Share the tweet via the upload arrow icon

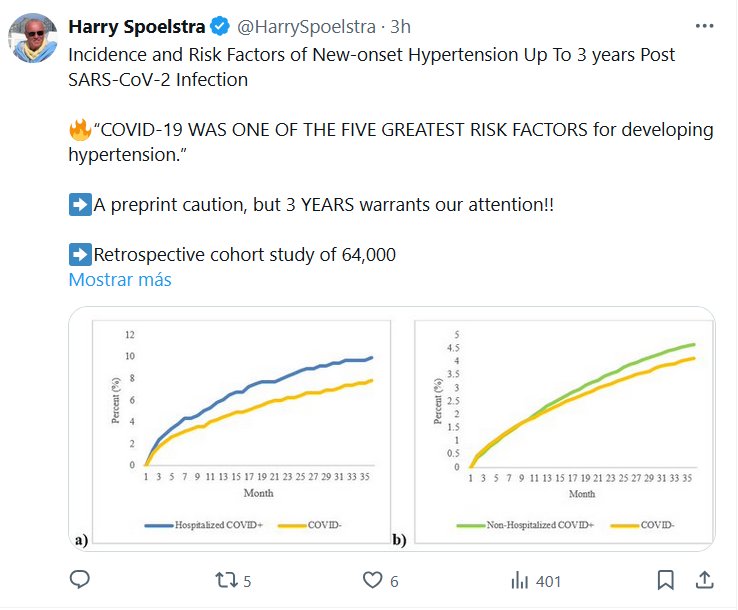coord(703,580)
